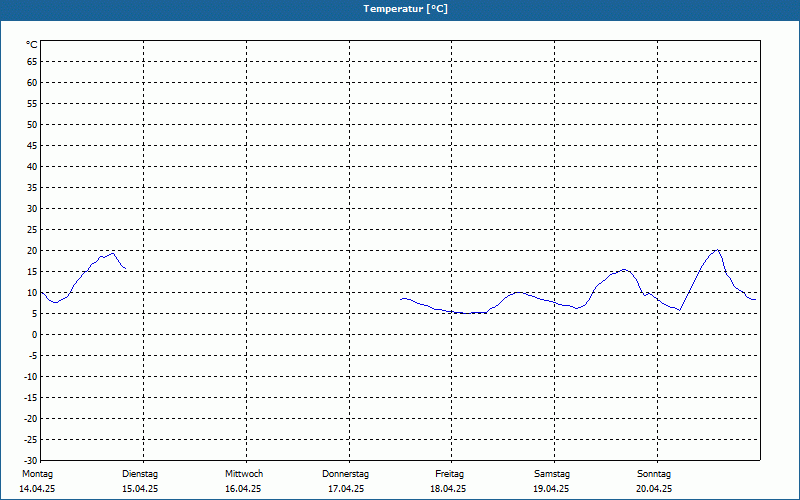
Task: Click the 15.04.25 date label
Action: pos(140,489)
